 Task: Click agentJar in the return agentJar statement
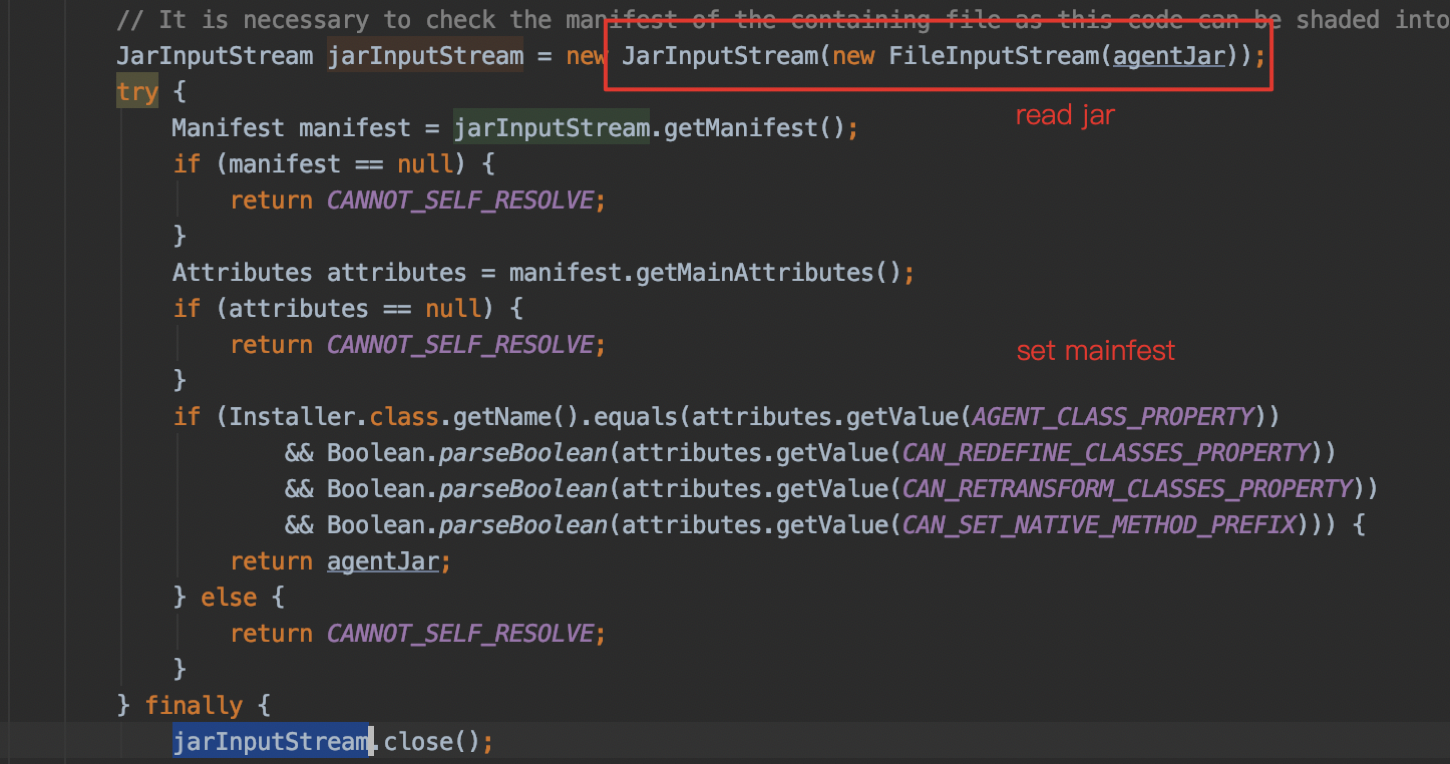coord(383,560)
